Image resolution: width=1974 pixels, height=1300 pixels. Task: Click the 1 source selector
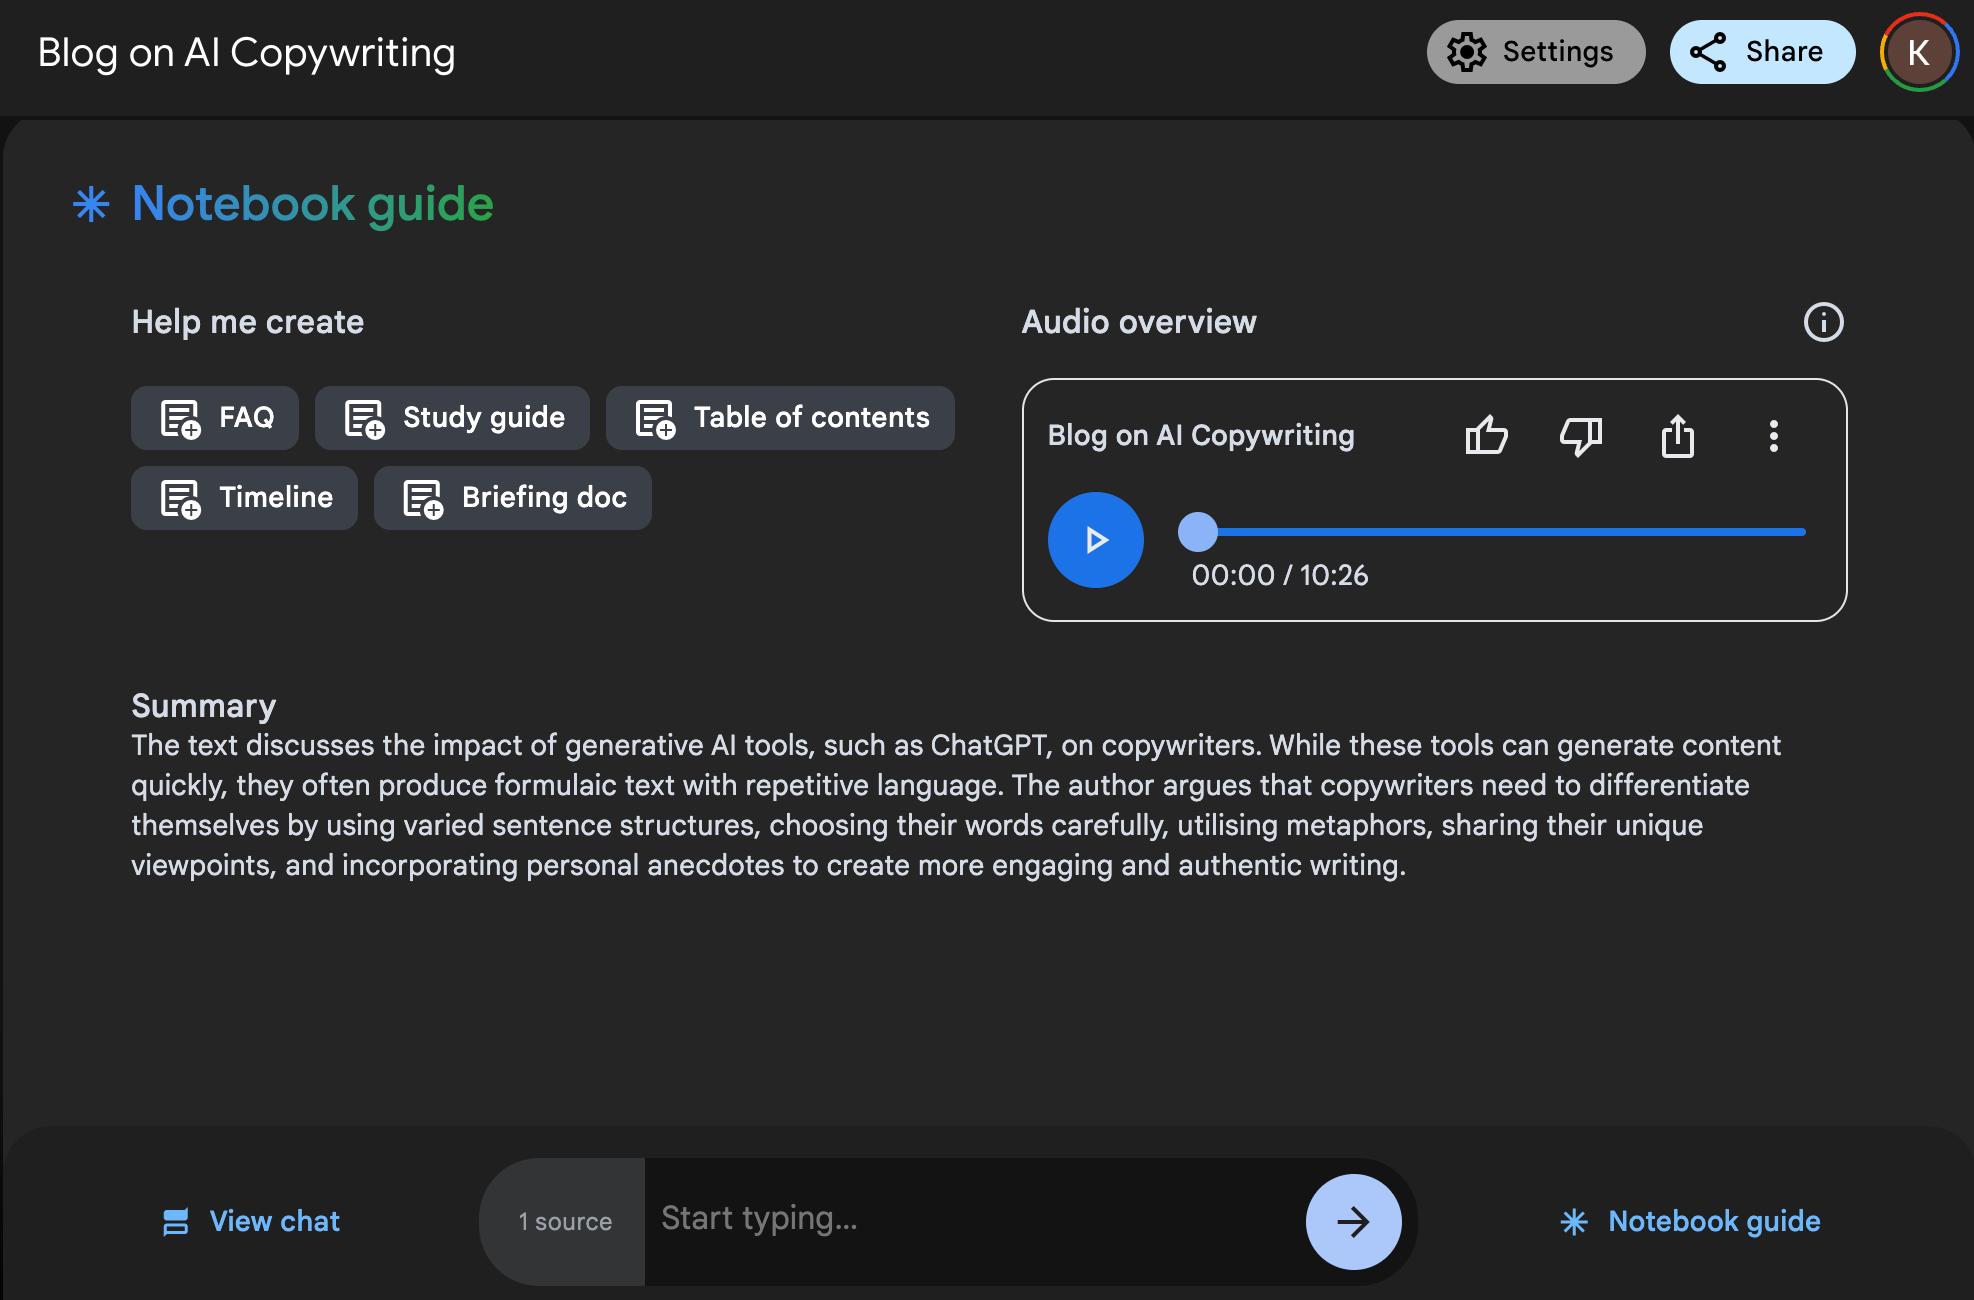564,1221
